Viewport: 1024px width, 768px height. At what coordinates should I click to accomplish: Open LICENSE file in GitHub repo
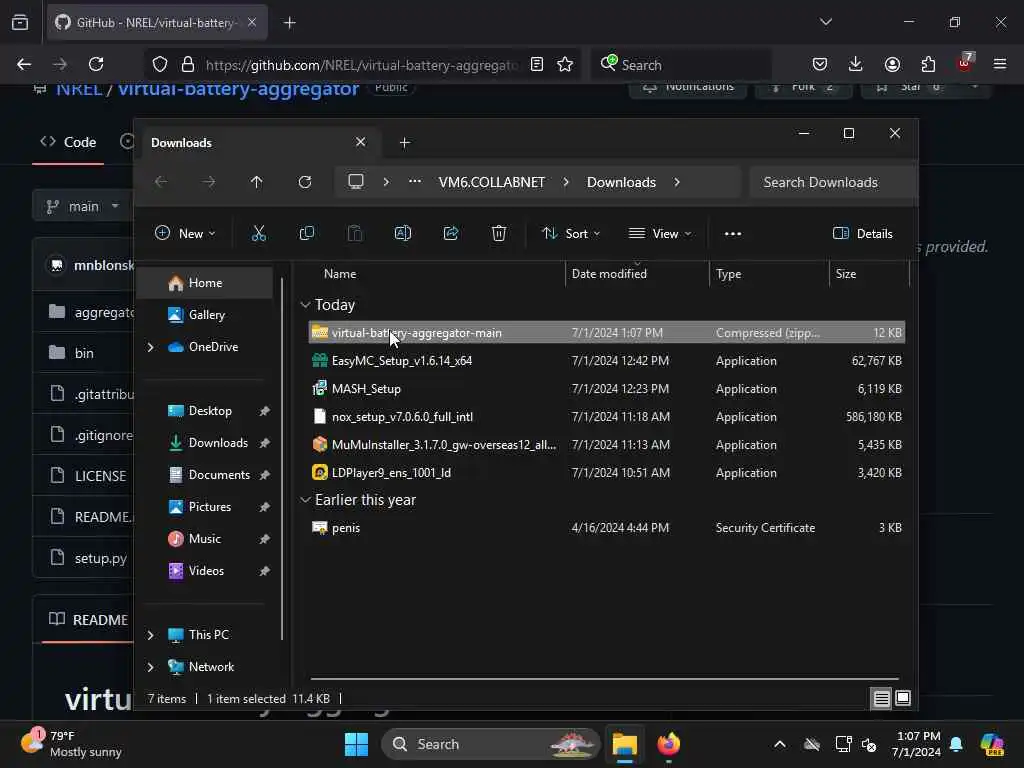pos(100,476)
